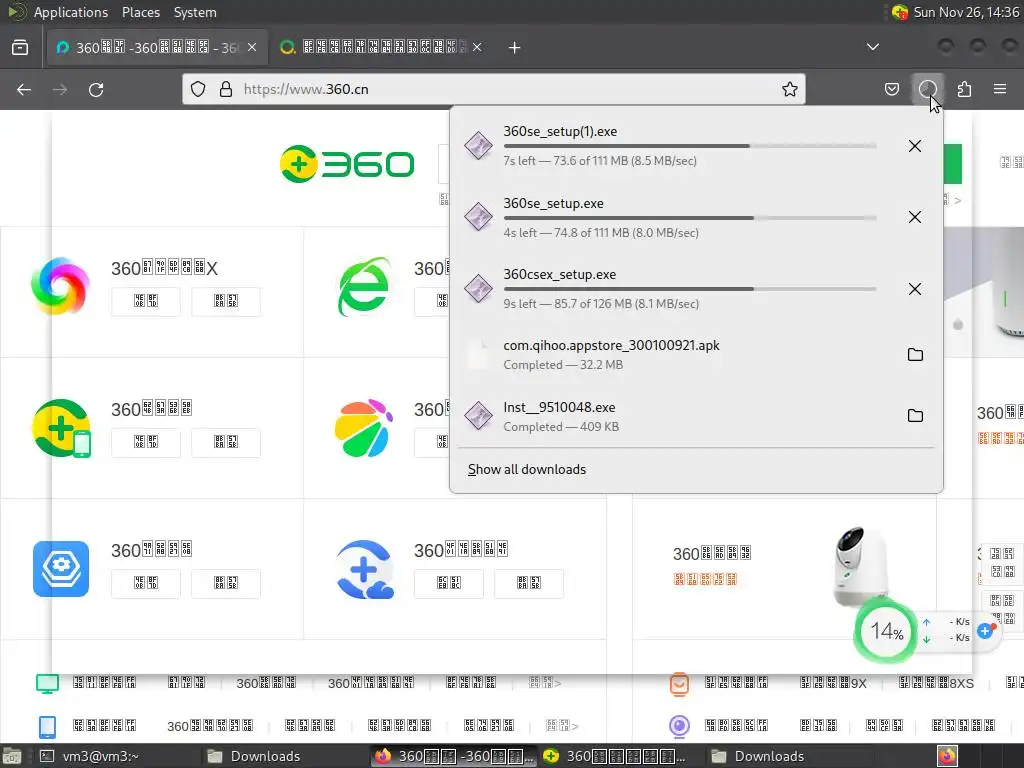Cancel the 360se_setup(1).exe download

tap(914, 146)
